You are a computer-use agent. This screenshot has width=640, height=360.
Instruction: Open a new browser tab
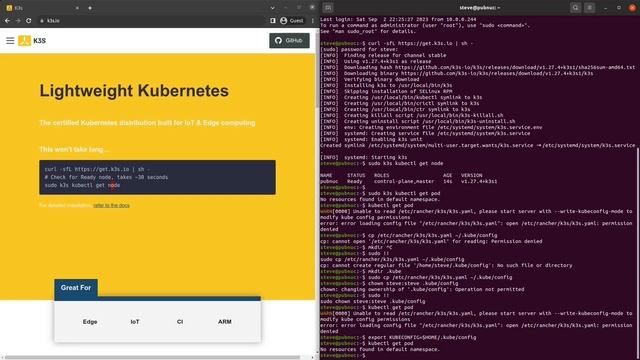(x=90, y=8)
